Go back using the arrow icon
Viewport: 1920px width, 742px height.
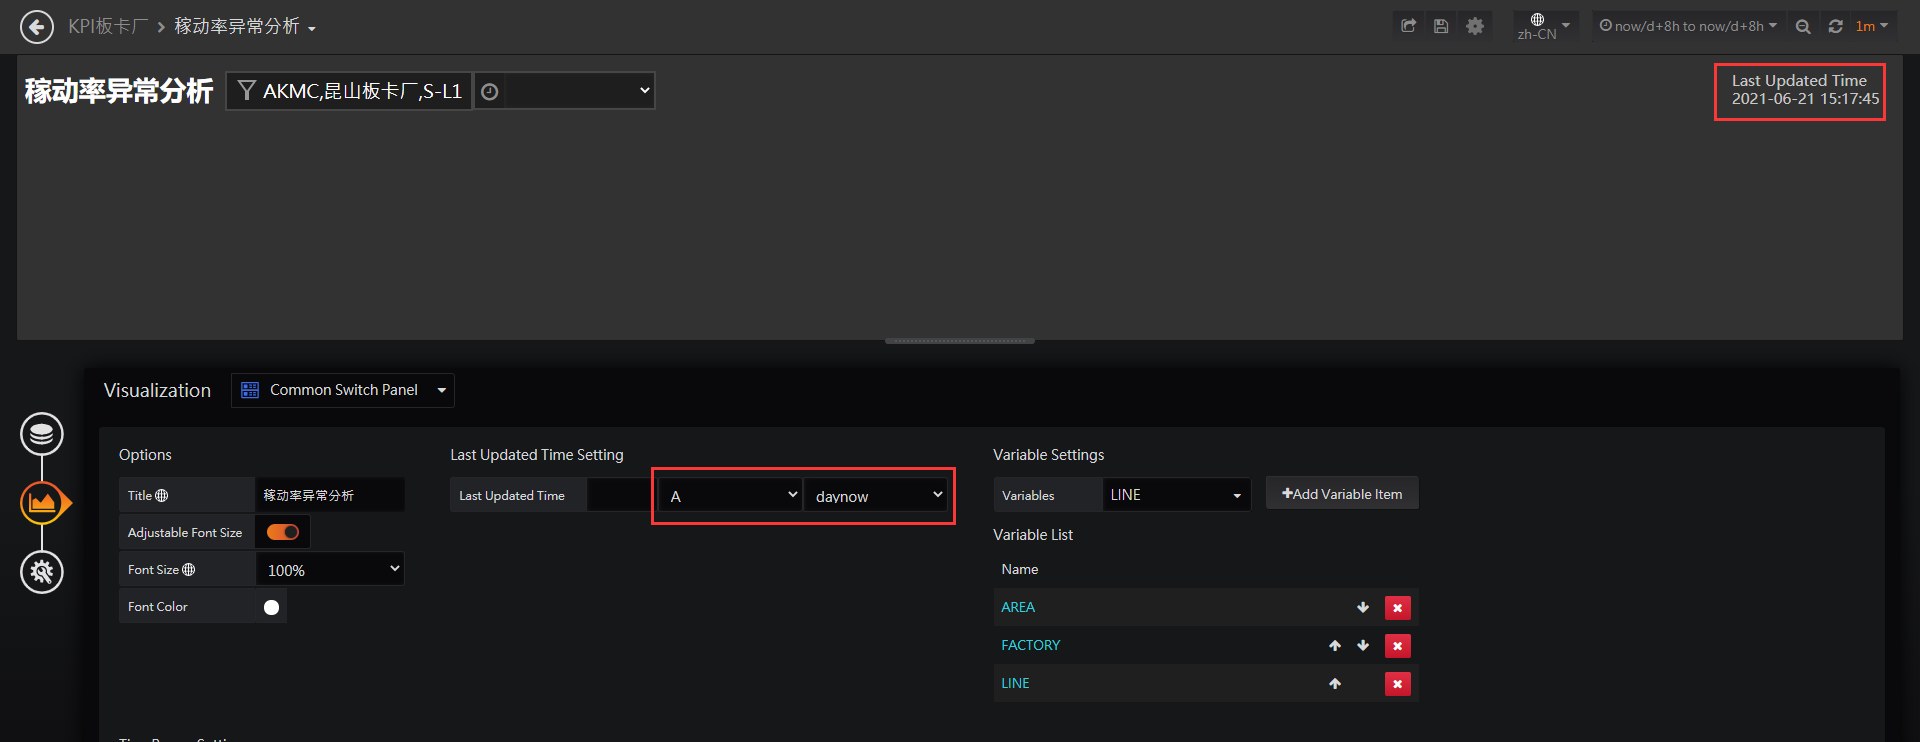pyautogui.click(x=37, y=27)
